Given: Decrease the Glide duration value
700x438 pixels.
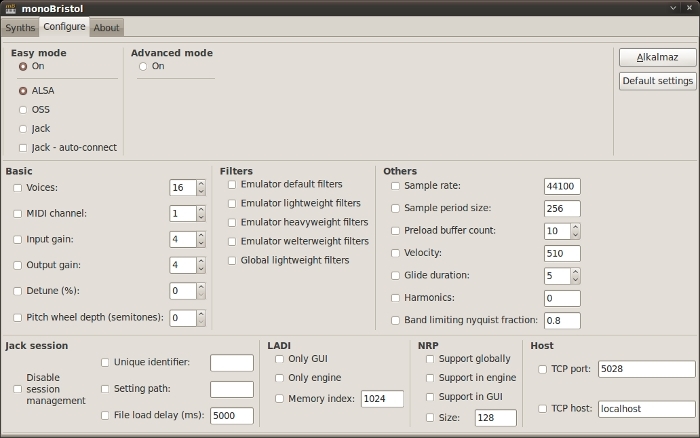Looking at the screenshot, I should coord(575,280).
